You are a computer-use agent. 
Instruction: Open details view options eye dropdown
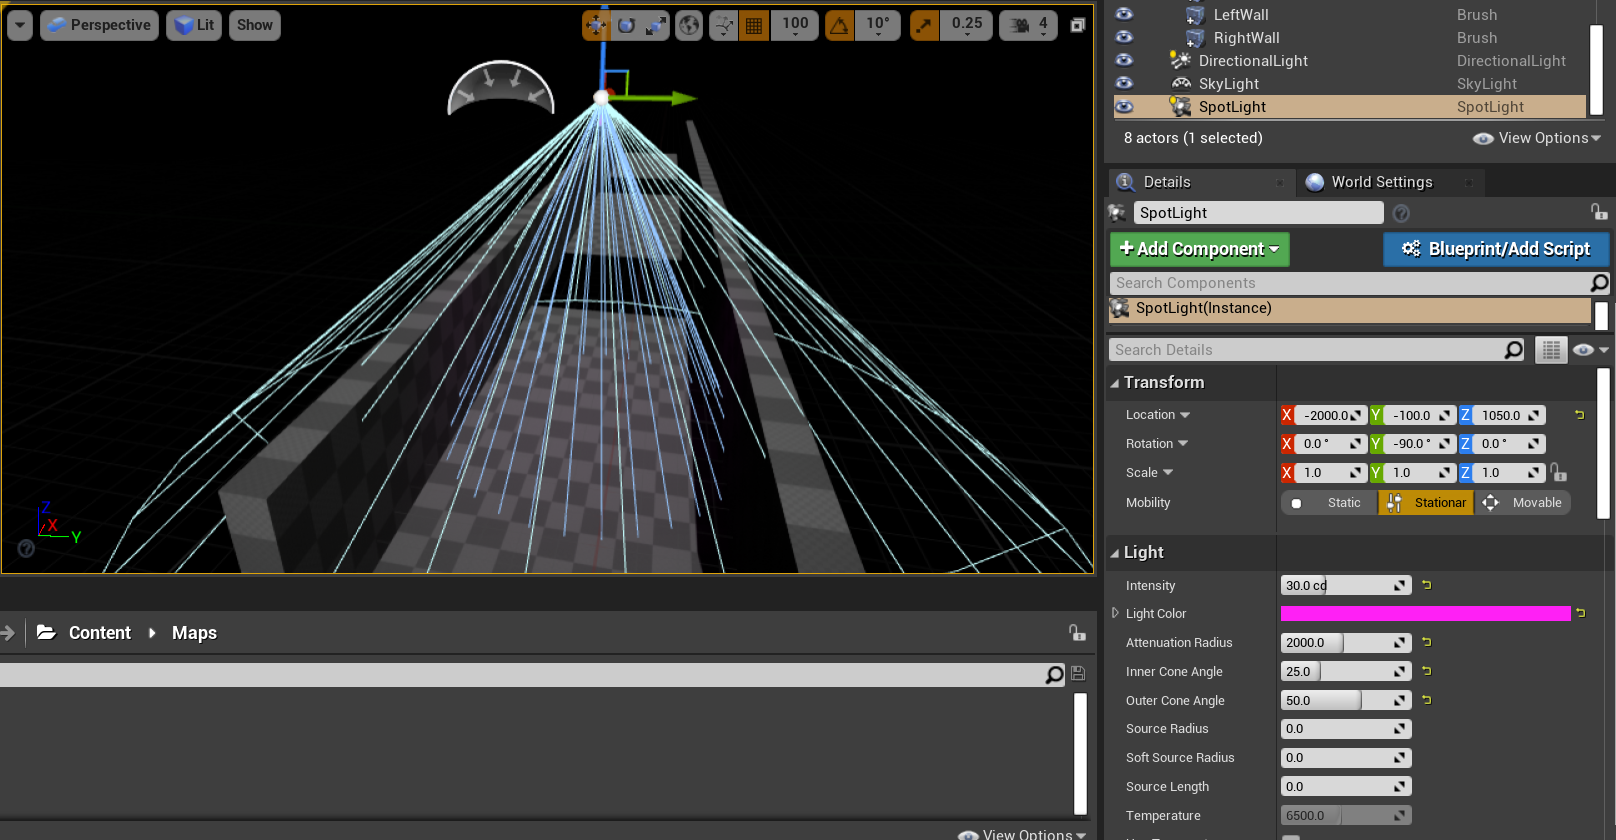(x=1590, y=350)
